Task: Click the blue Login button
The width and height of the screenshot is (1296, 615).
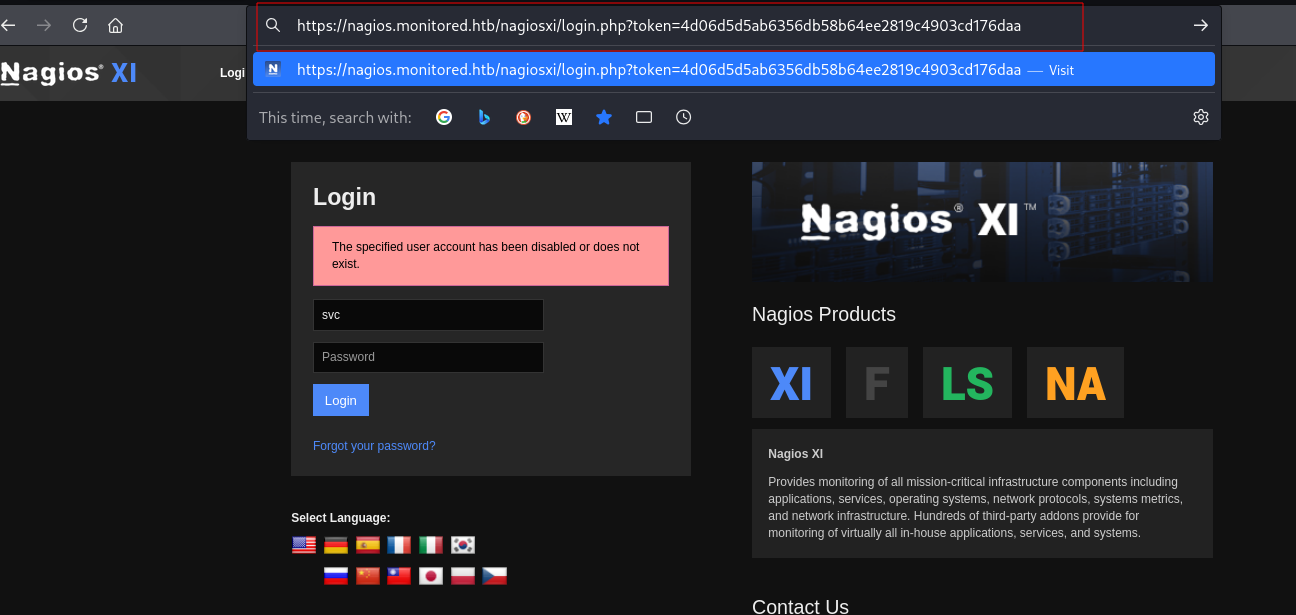Action: (x=341, y=400)
